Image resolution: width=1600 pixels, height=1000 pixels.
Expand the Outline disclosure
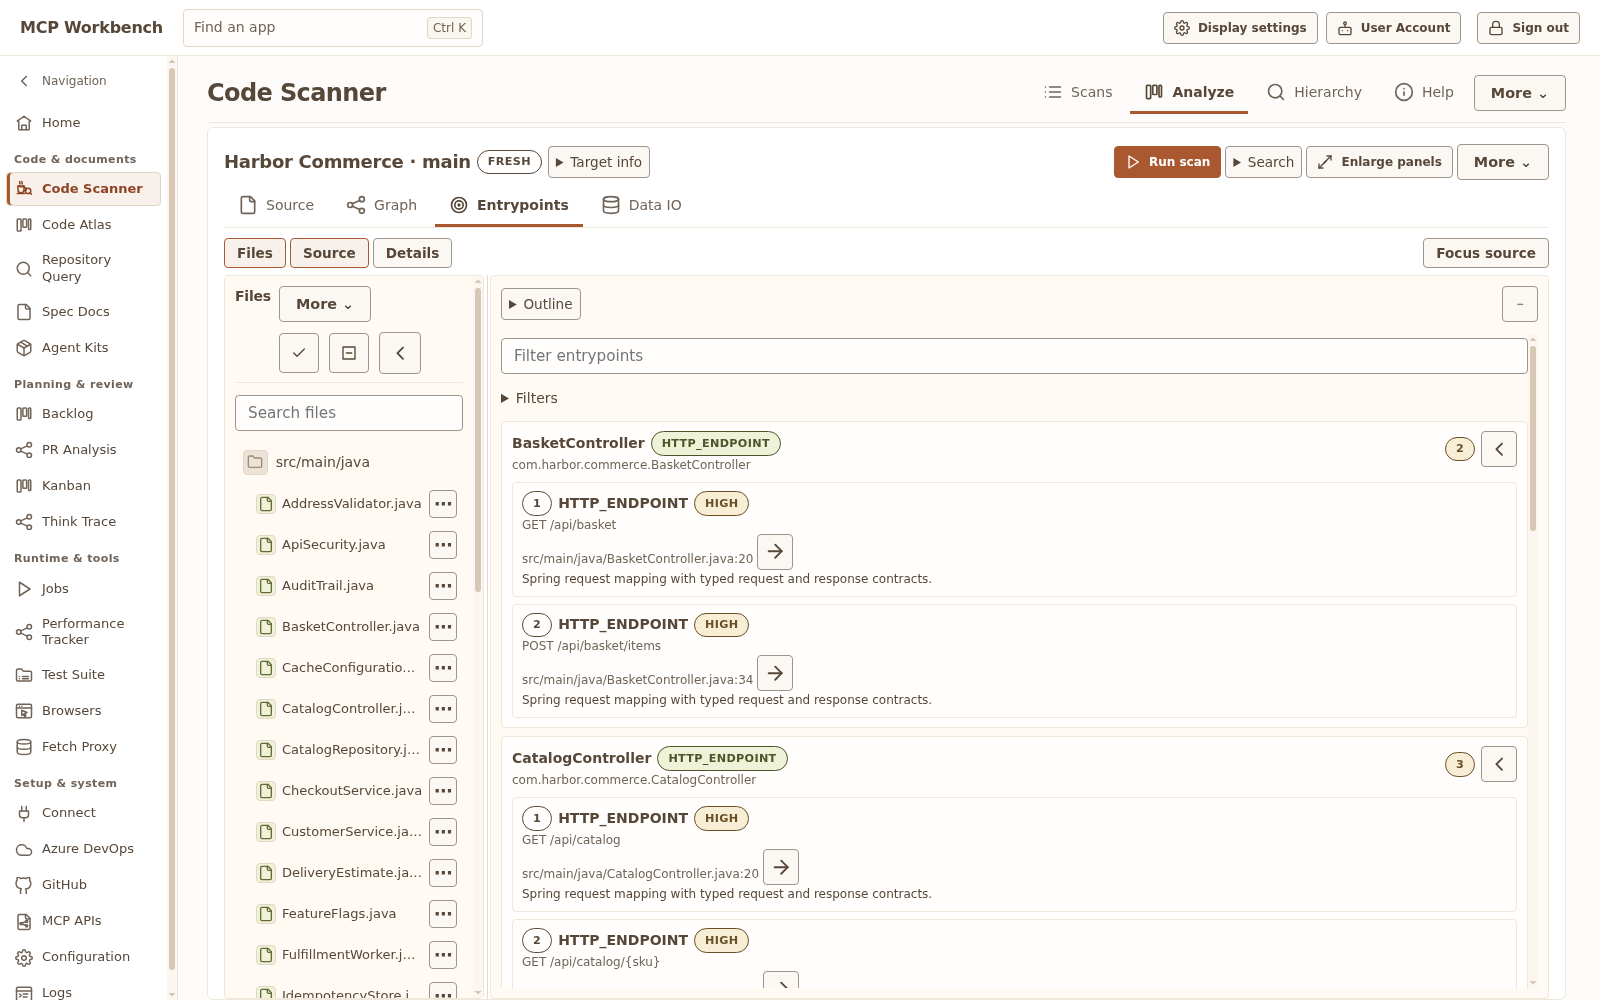[x=541, y=304]
